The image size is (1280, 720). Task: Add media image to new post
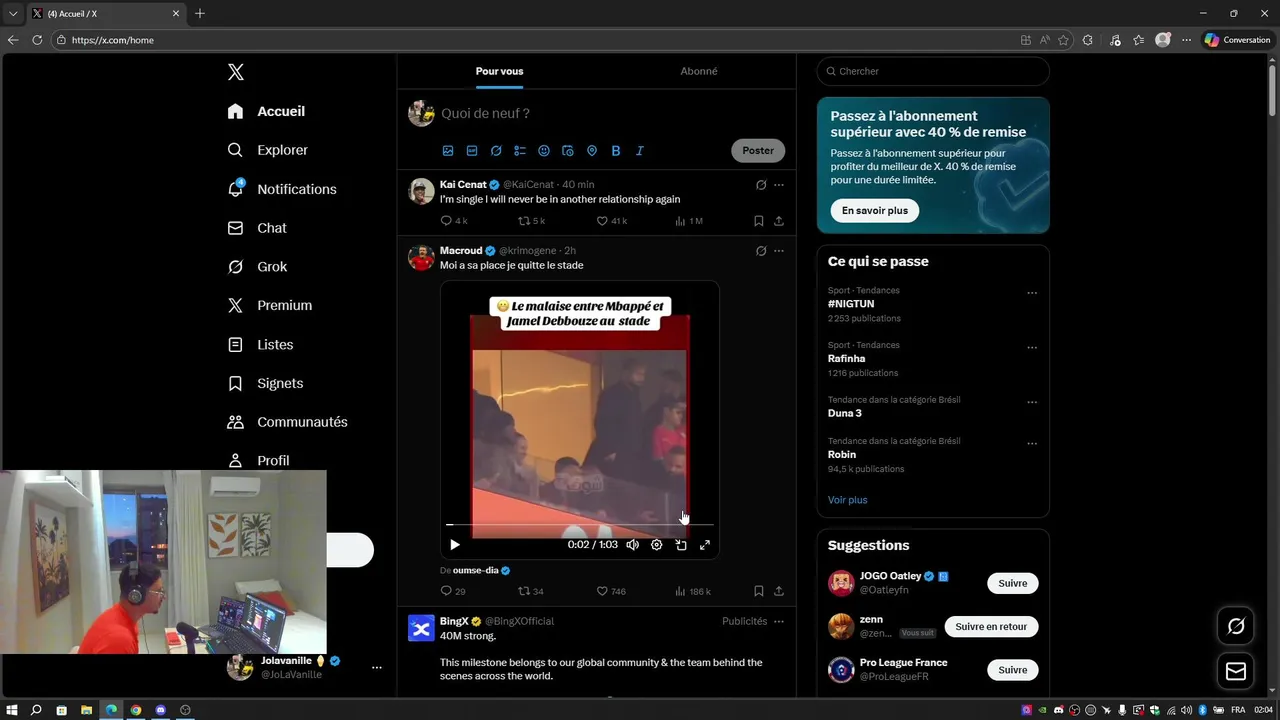pyautogui.click(x=448, y=151)
